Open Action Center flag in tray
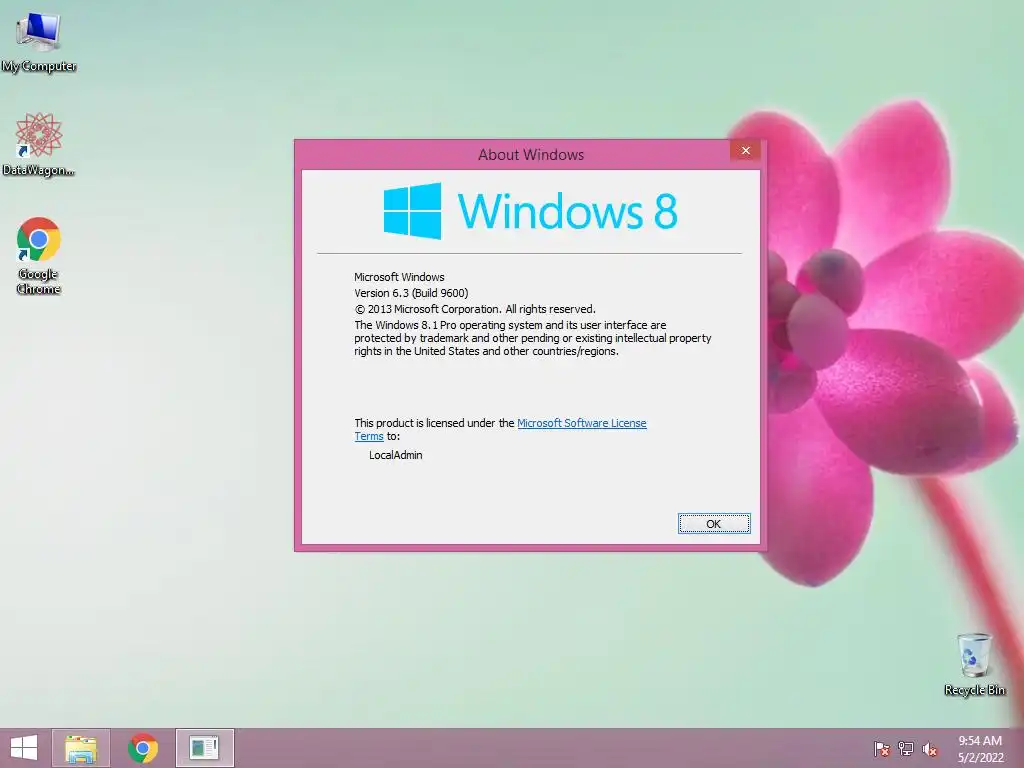This screenshot has width=1024, height=768. coord(882,749)
